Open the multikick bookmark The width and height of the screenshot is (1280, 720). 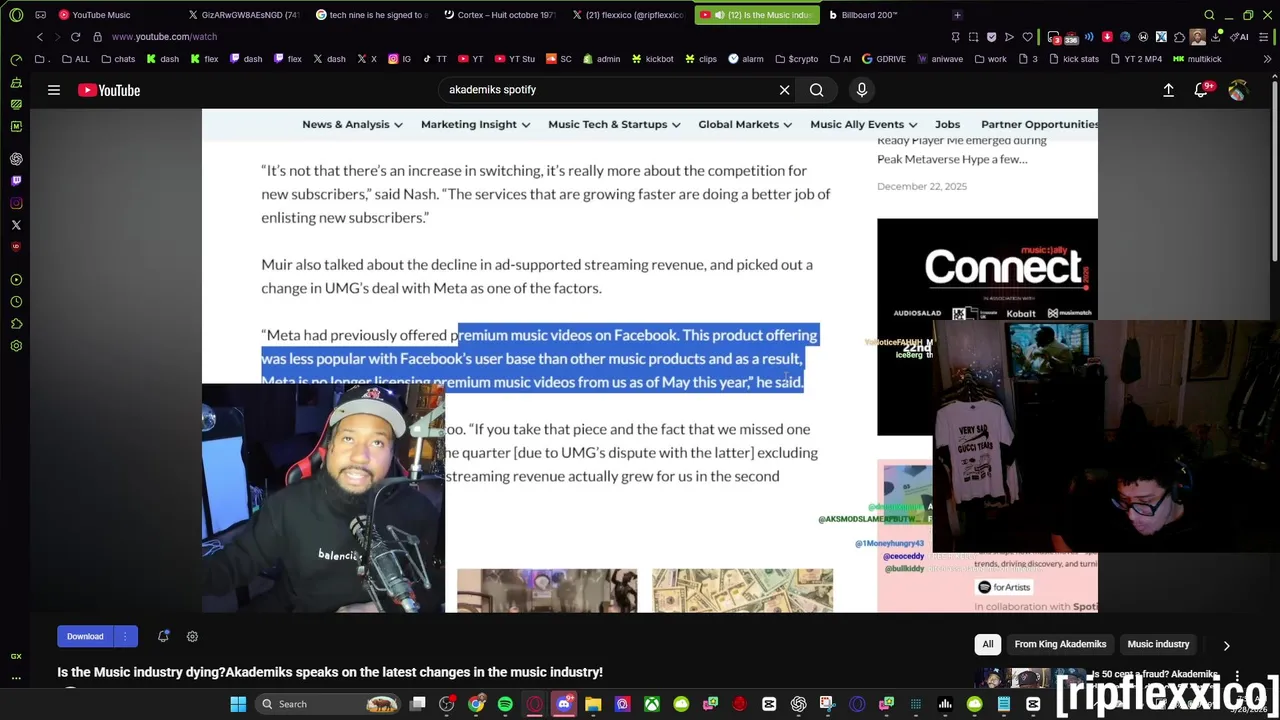point(1197,59)
